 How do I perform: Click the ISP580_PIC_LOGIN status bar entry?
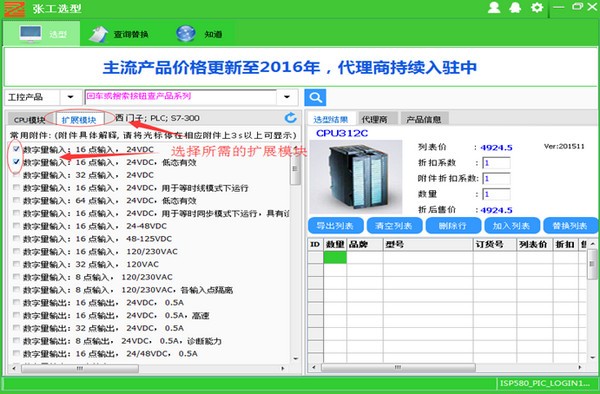coord(545,383)
